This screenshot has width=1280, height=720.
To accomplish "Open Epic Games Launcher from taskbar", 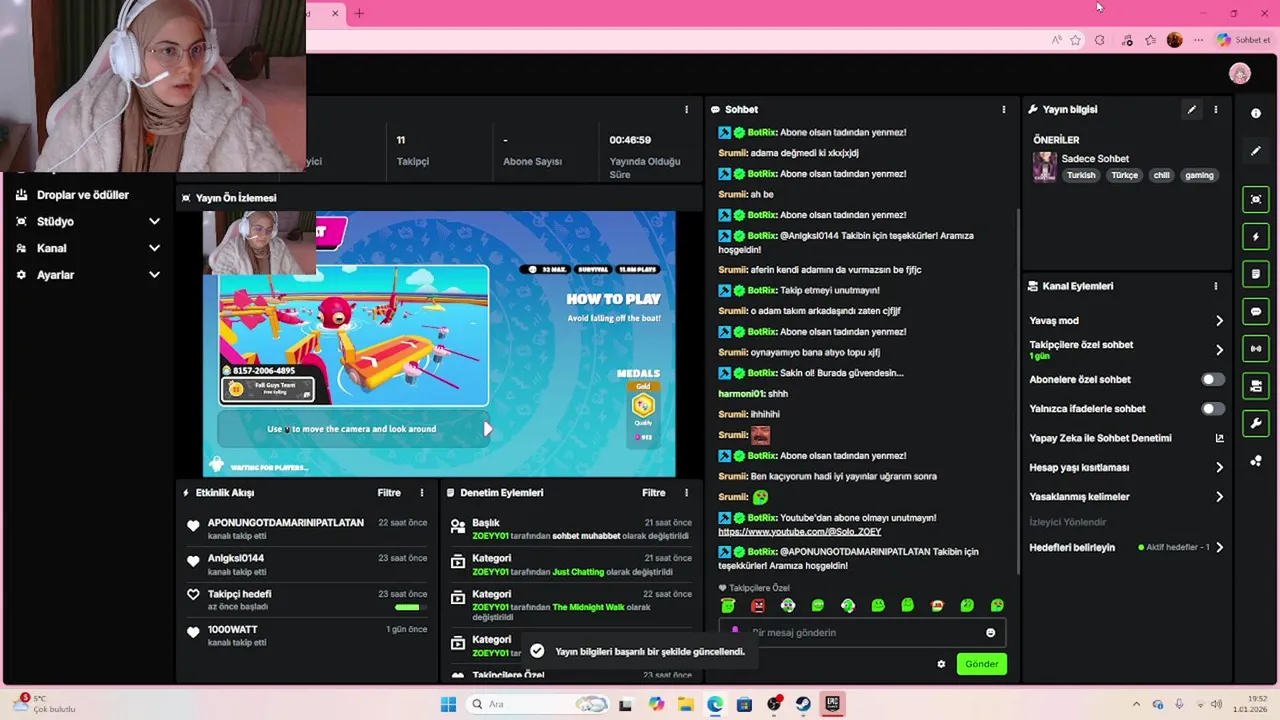I will [832, 704].
